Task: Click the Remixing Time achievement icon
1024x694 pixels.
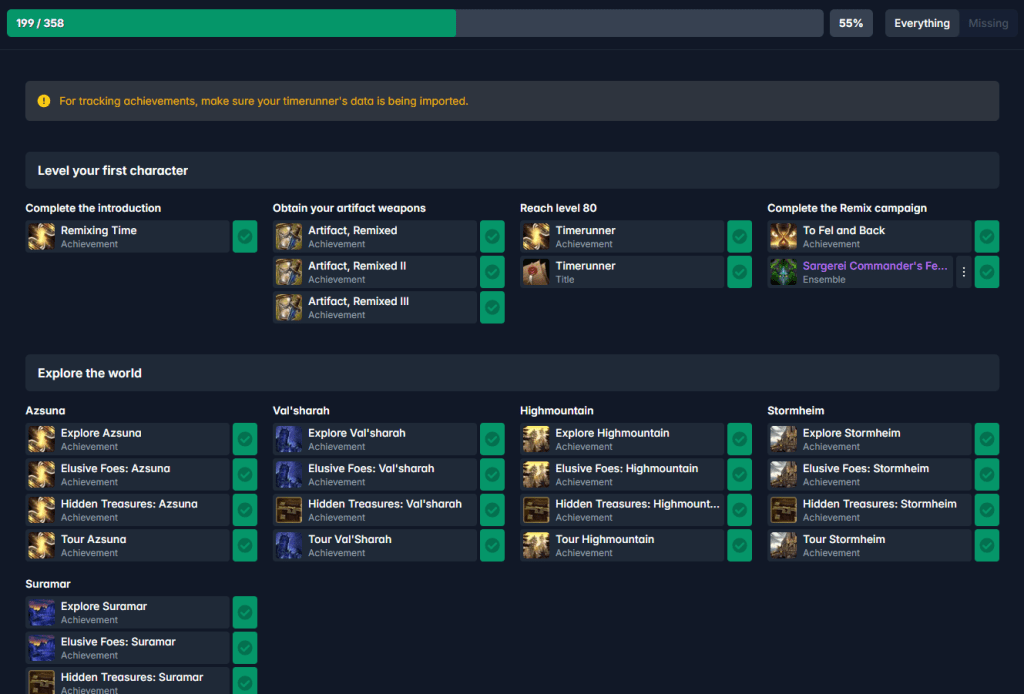Action: (41, 237)
